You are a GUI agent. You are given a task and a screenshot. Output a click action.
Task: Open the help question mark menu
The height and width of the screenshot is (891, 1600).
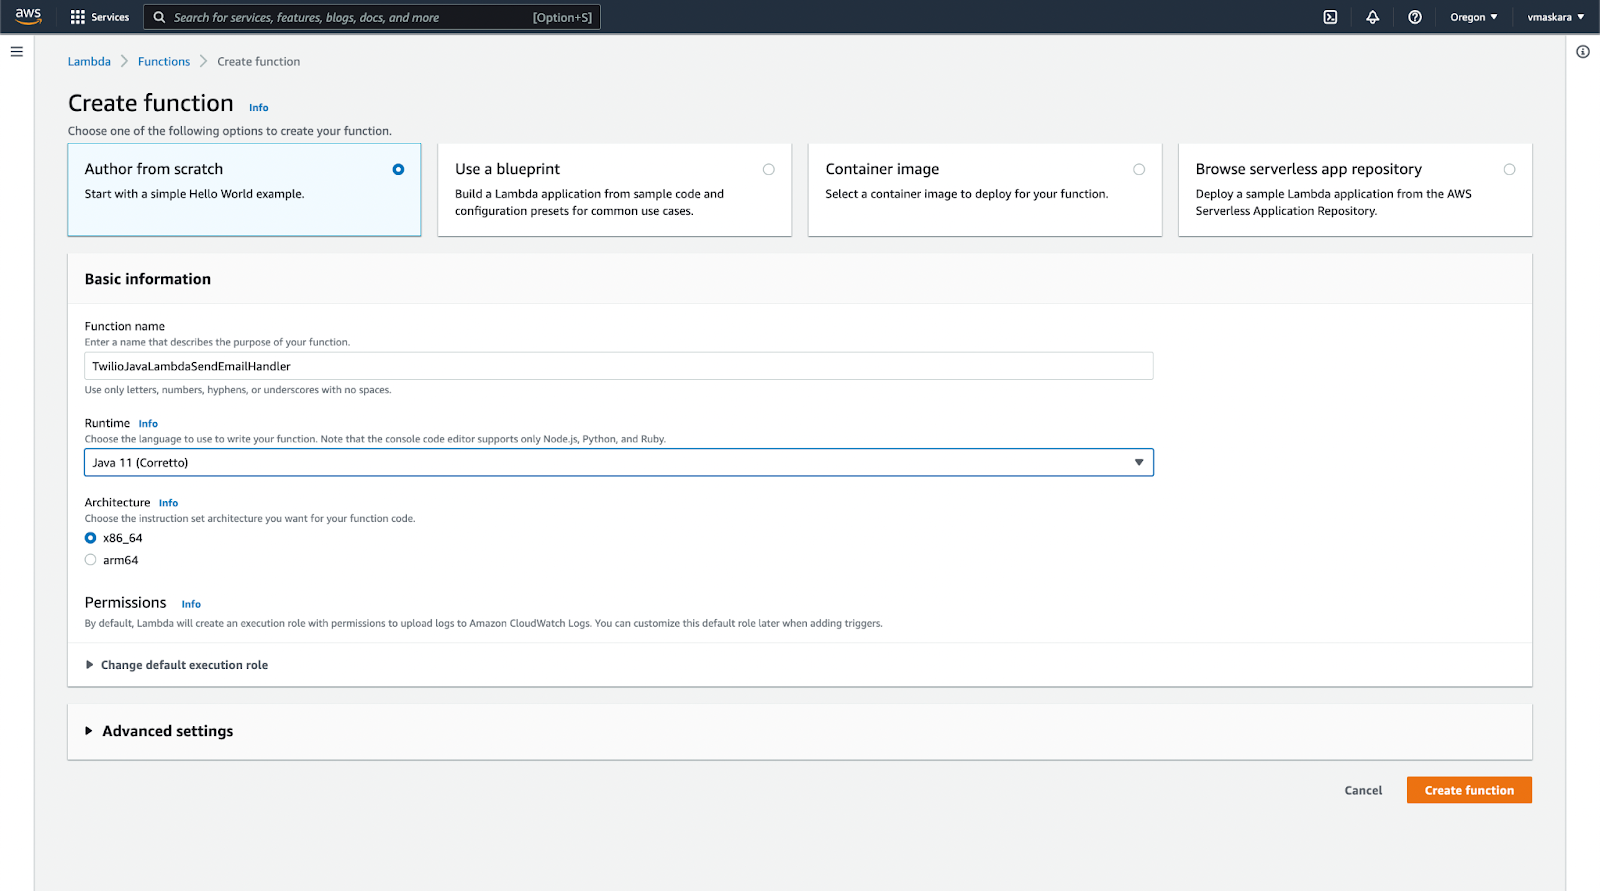1414,17
